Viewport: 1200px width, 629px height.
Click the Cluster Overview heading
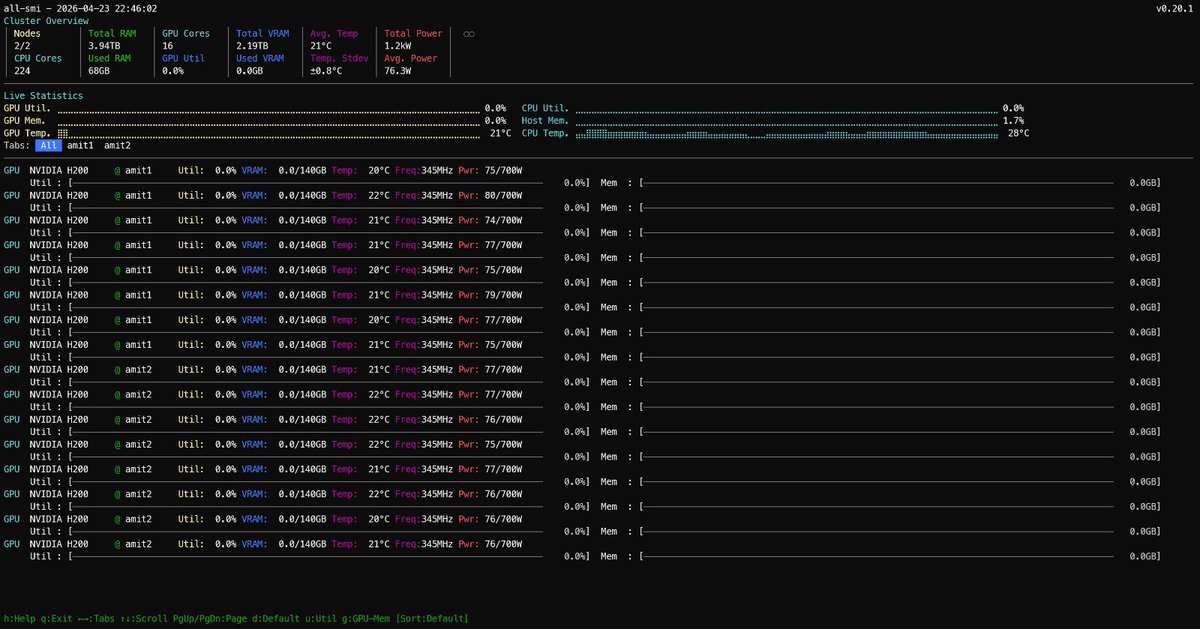pyautogui.click(x=46, y=21)
